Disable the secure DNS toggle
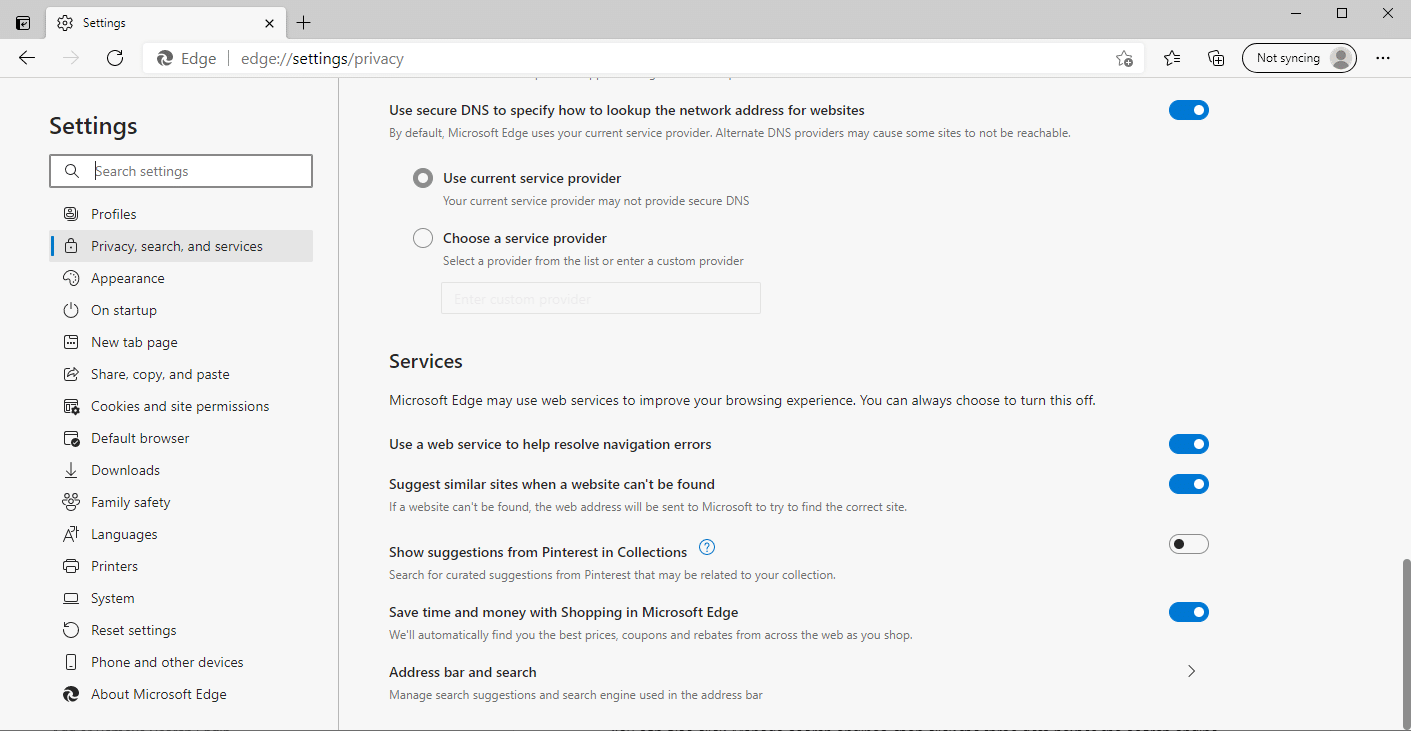 pos(1188,110)
